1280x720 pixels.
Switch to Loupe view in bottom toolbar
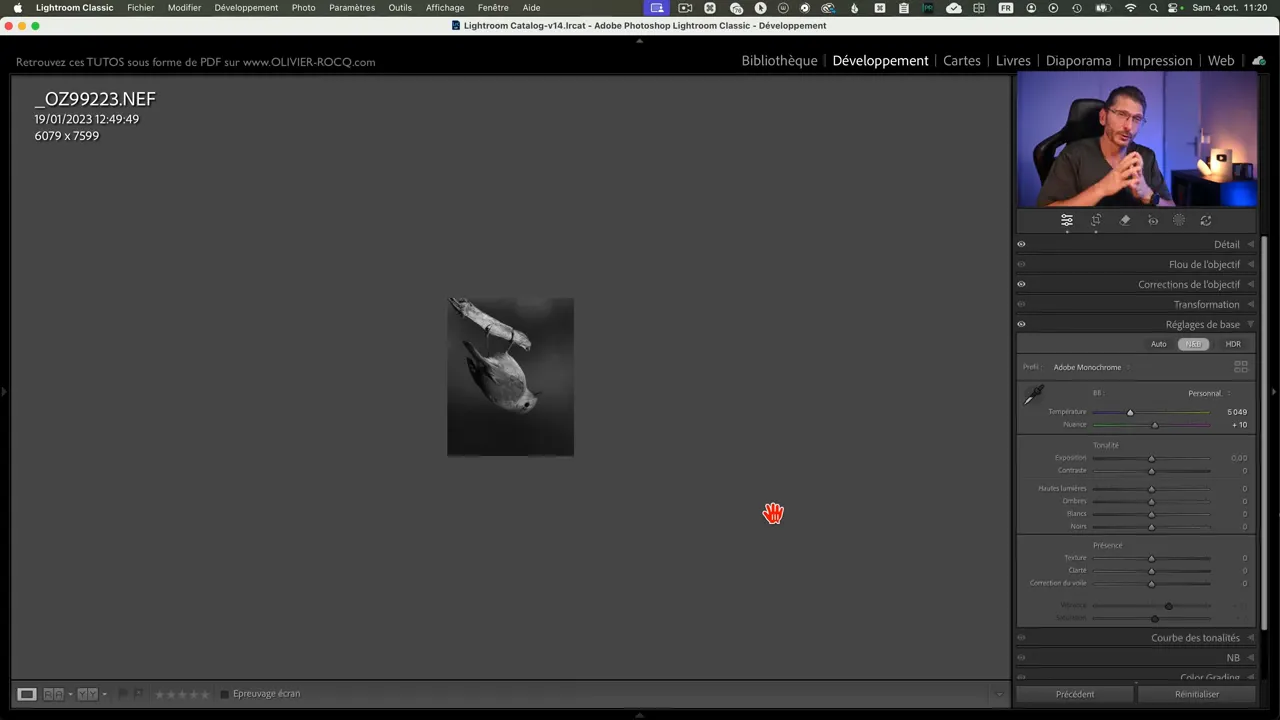[27, 694]
